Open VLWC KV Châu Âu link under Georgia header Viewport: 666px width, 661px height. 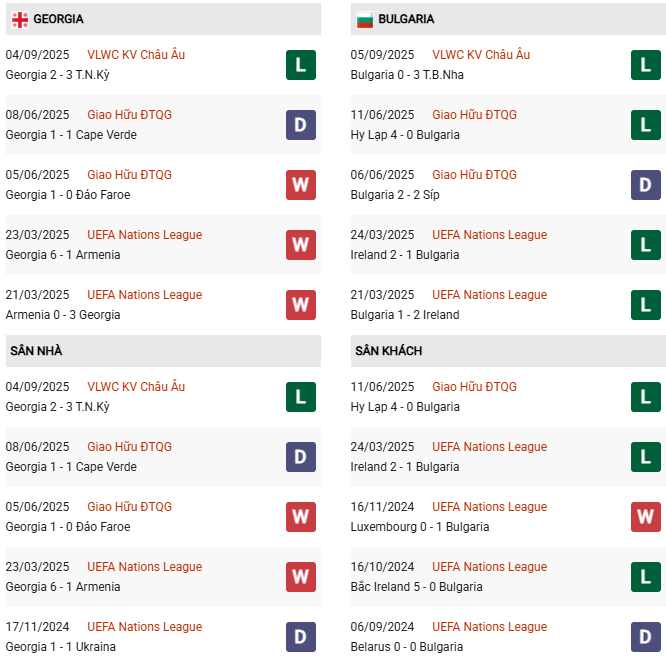click(136, 55)
